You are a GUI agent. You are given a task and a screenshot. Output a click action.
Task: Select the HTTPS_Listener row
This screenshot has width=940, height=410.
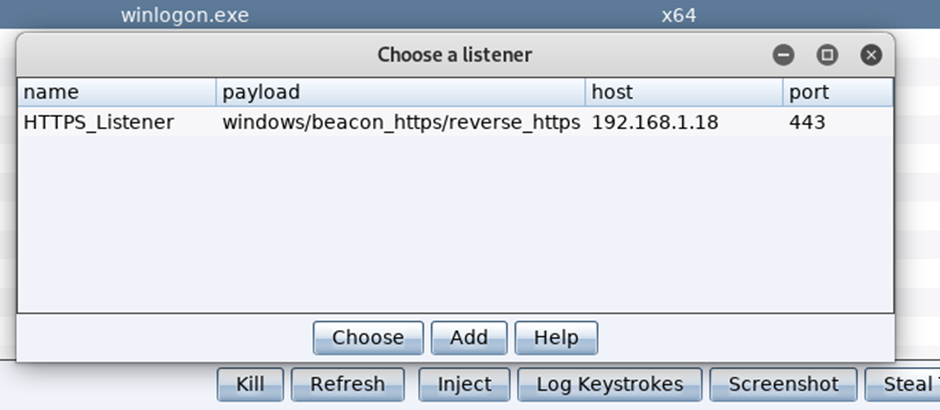(x=456, y=122)
